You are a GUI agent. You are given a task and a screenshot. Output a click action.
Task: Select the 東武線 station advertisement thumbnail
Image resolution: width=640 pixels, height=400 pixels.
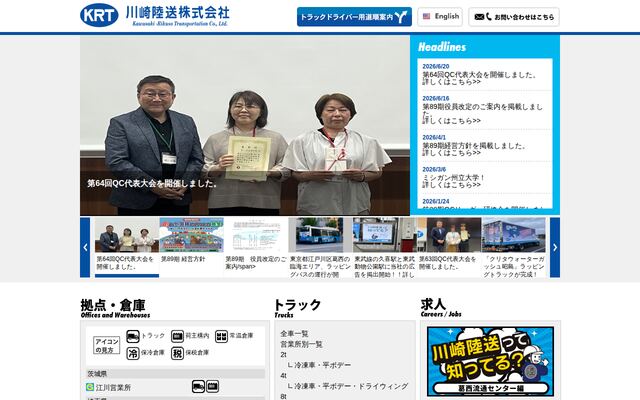point(385,247)
